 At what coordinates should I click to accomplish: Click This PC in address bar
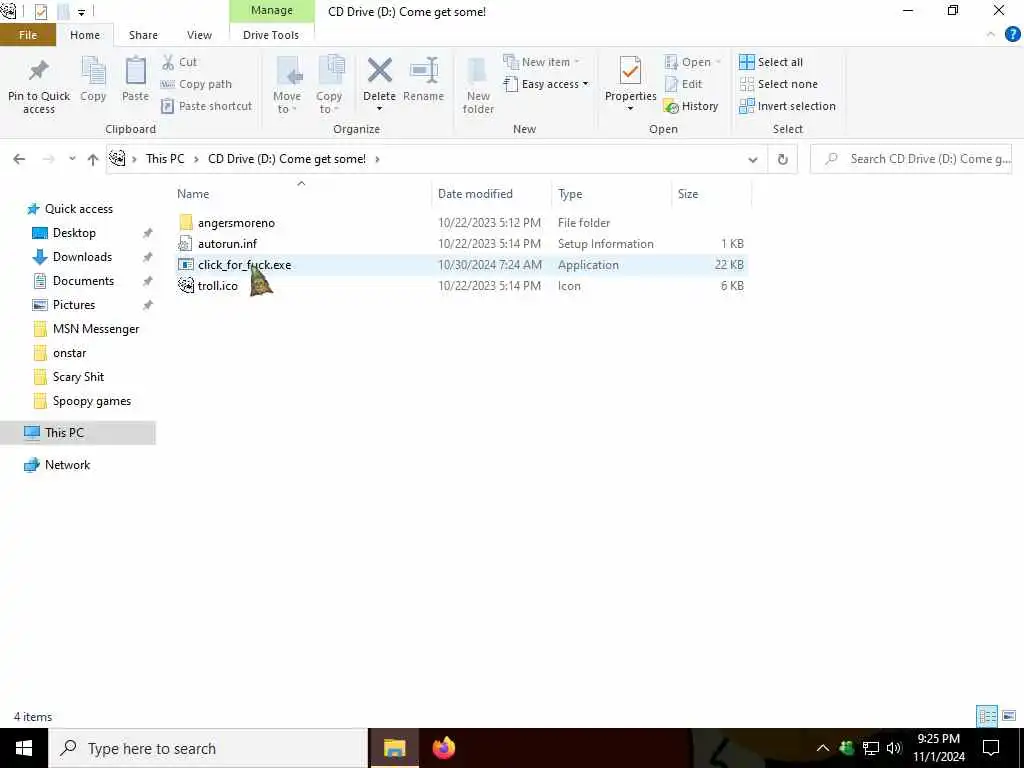coord(165,159)
